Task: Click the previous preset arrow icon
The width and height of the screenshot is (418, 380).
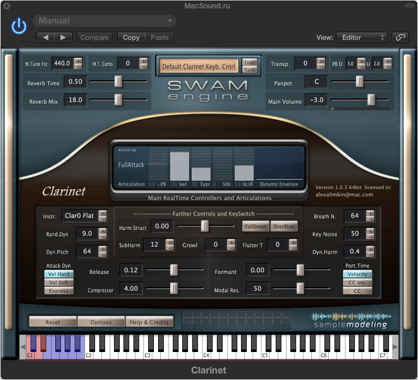Action: point(46,37)
